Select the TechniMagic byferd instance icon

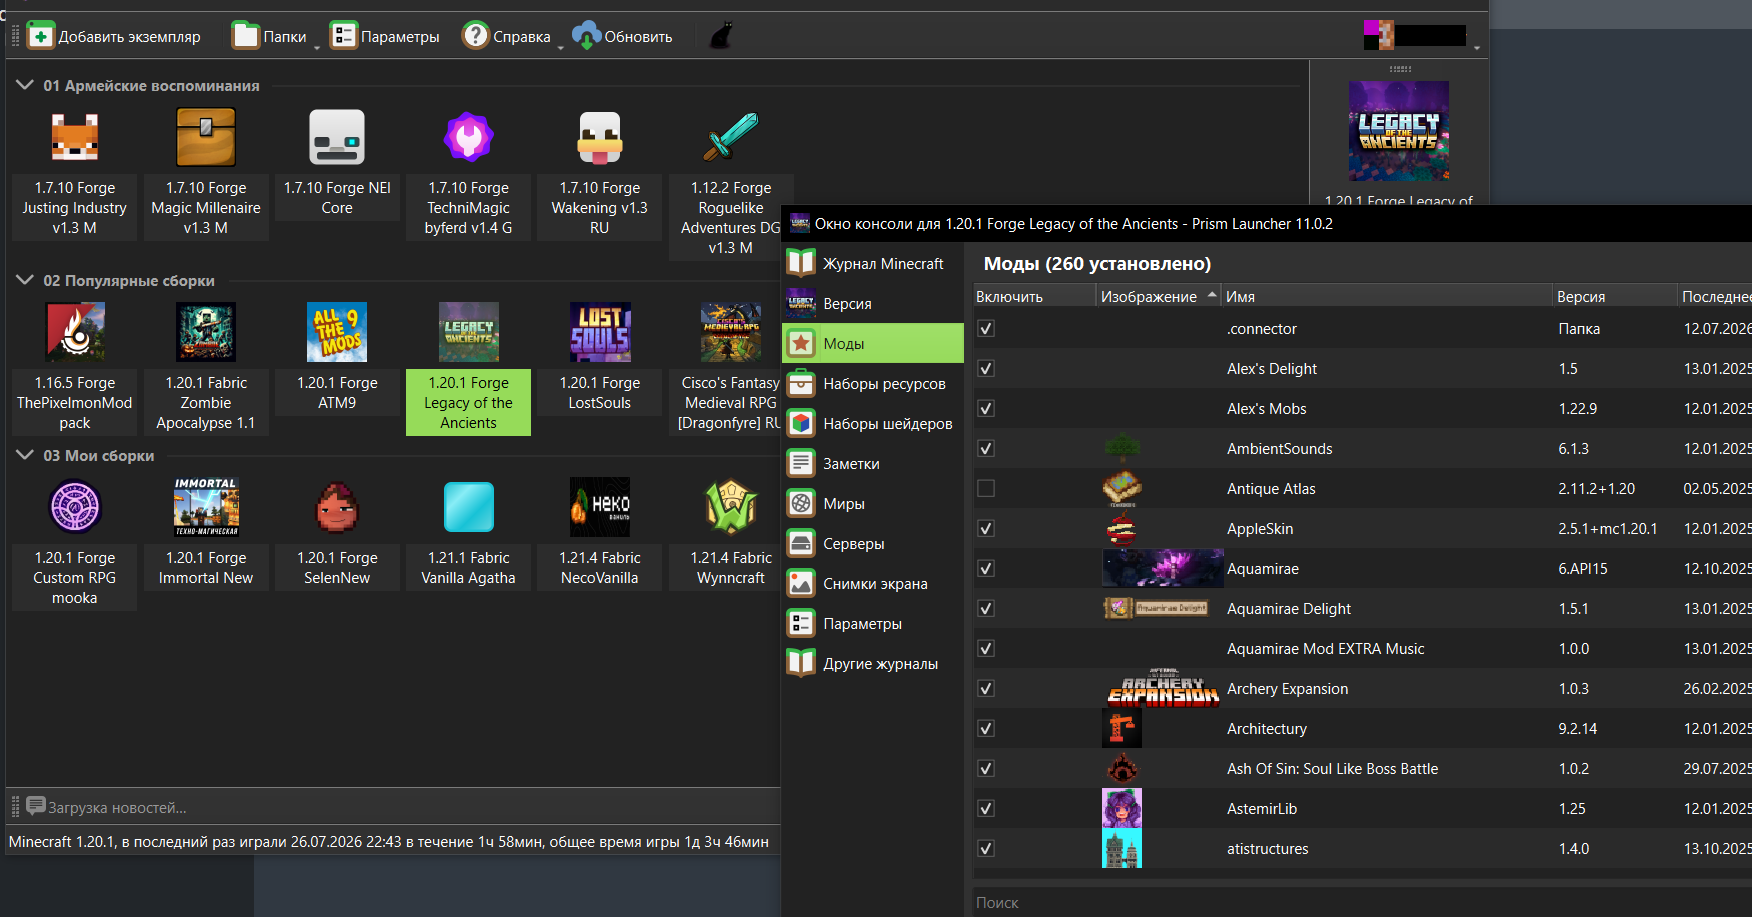tap(469, 137)
